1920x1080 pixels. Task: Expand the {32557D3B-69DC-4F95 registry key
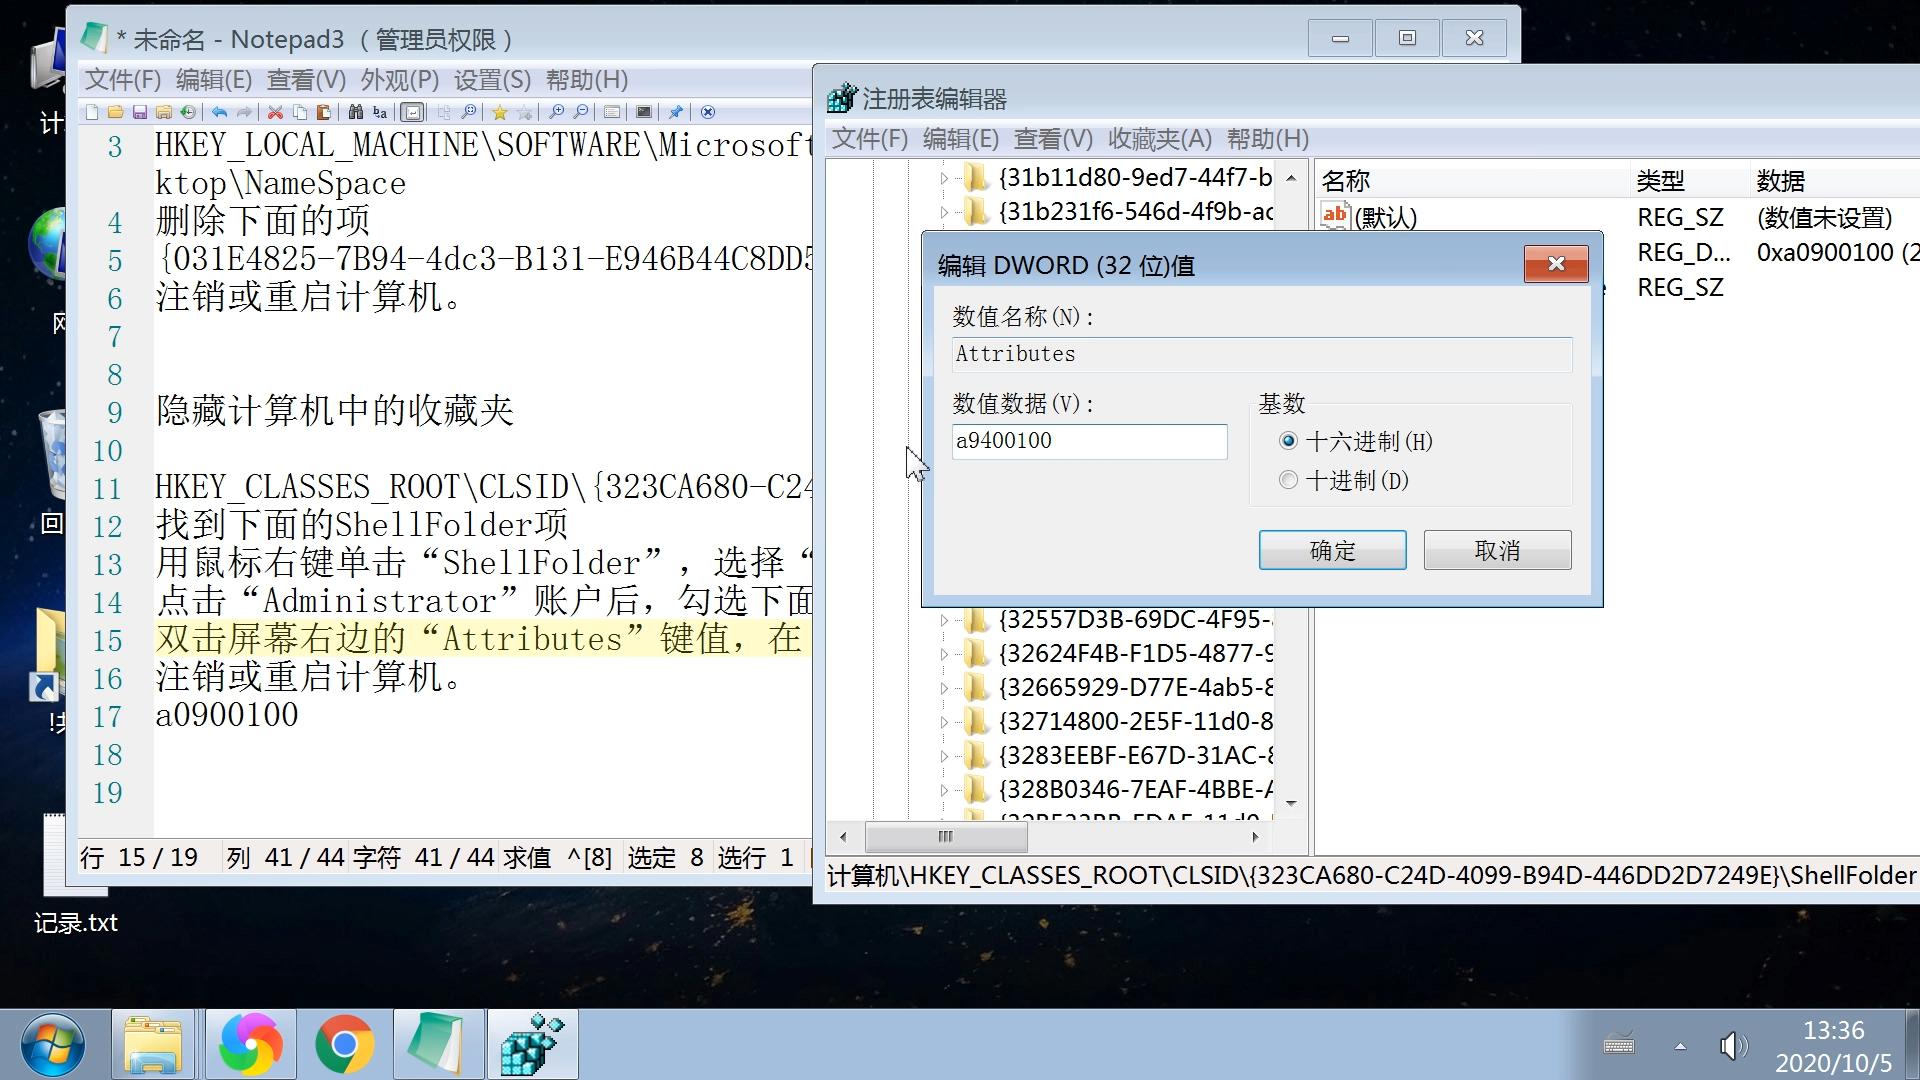click(x=944, y=619)
